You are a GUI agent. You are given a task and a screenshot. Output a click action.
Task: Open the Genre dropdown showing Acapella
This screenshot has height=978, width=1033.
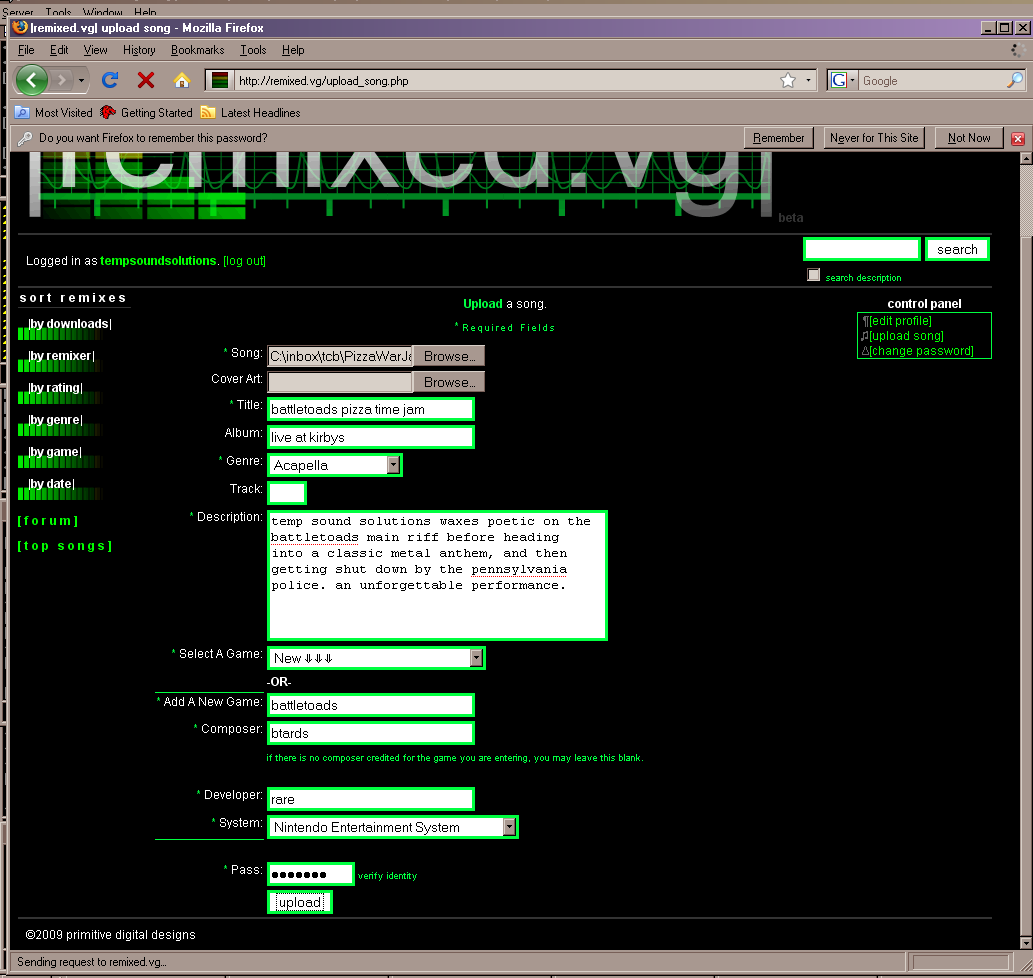335,465
